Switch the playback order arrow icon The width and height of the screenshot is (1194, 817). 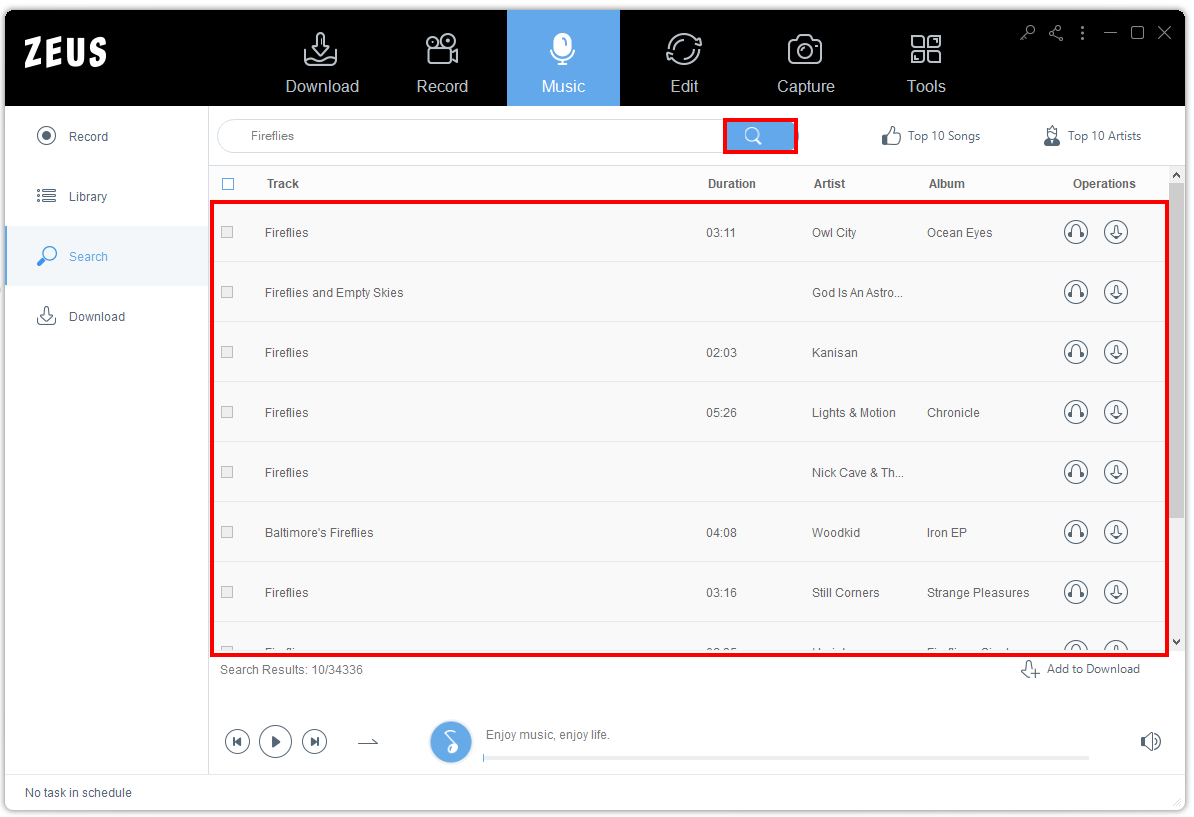pyautogui.click(x=368, y=742)
